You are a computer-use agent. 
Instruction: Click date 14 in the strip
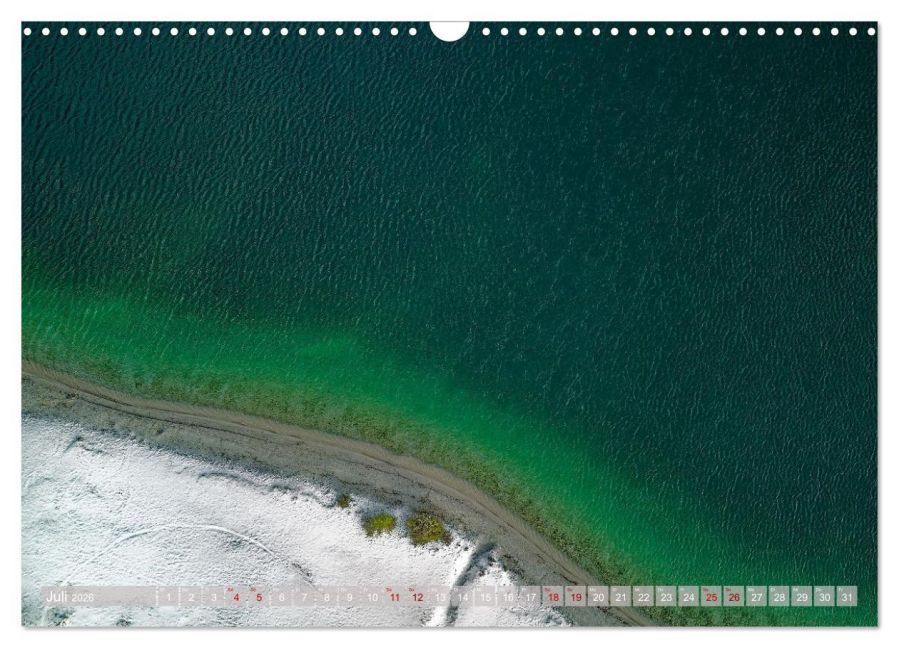tap(463, 596)
